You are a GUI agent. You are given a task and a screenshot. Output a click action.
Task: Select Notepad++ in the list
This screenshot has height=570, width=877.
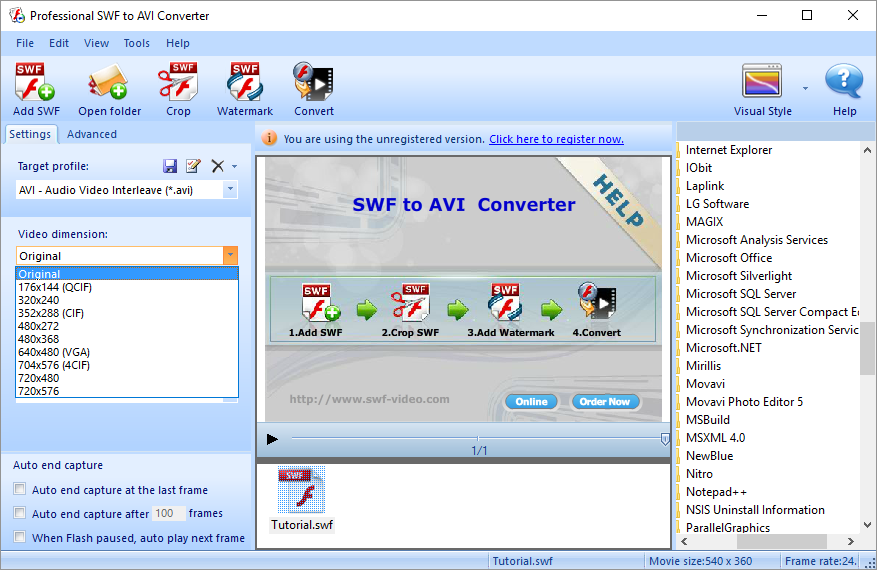tap(716, 492)
